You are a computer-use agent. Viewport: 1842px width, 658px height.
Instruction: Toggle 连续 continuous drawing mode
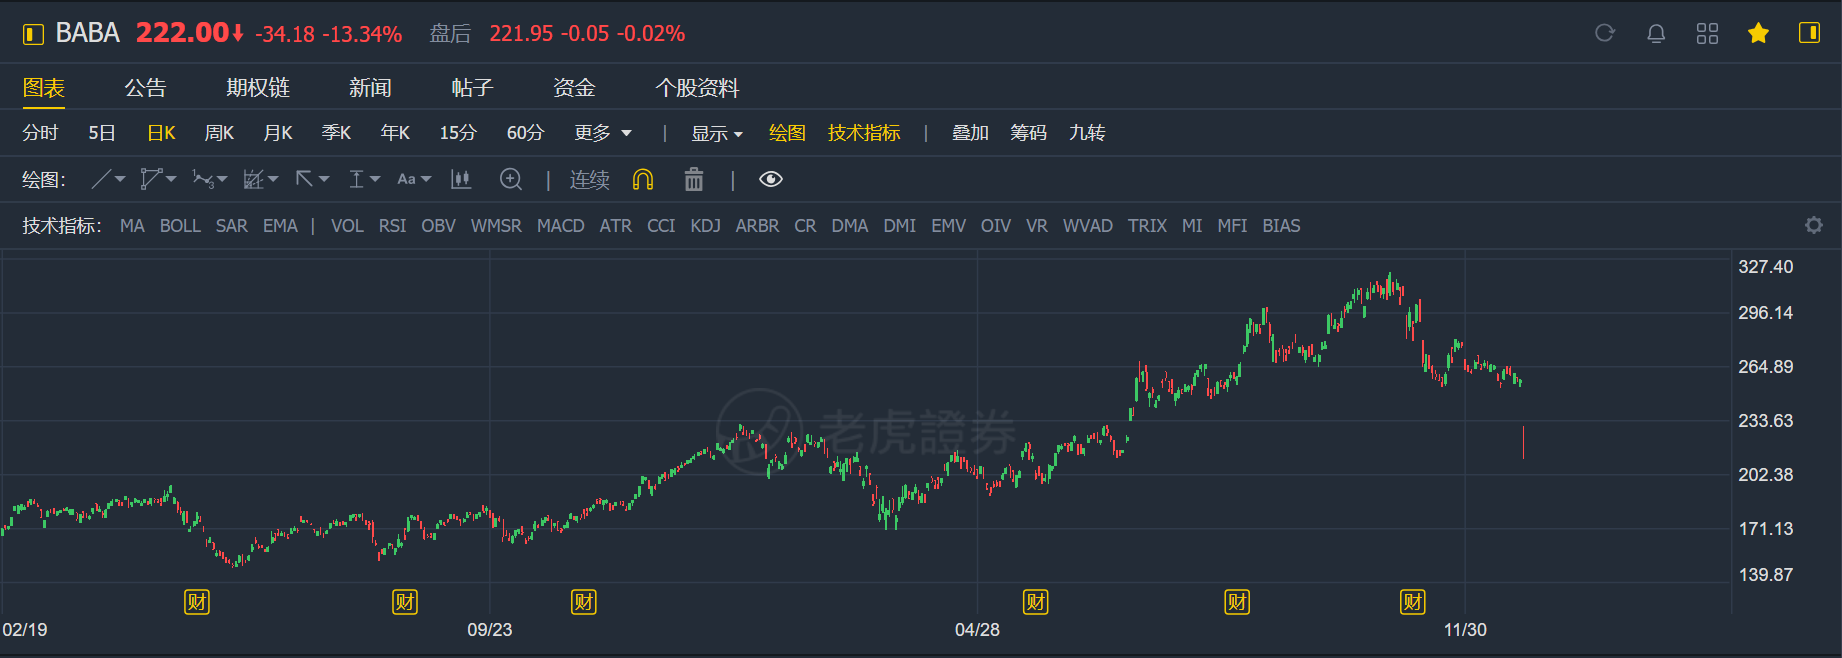[x=590, y=179]
